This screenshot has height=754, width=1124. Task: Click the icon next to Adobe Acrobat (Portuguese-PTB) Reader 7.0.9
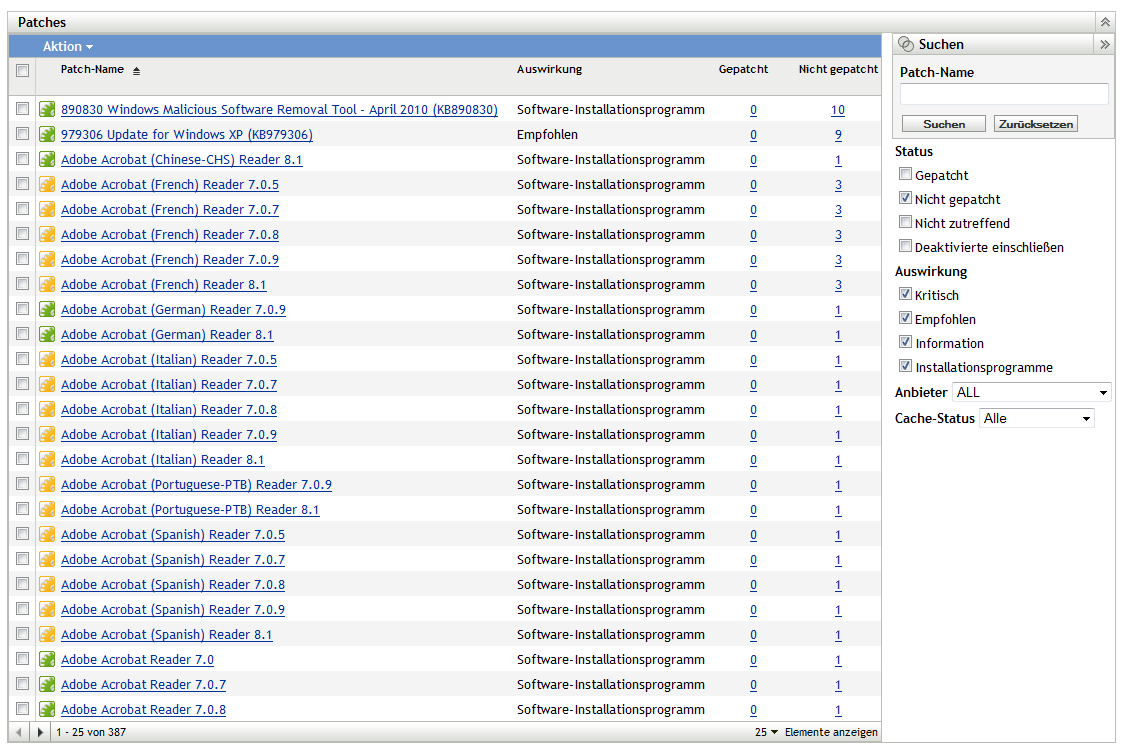coord(47,485)
